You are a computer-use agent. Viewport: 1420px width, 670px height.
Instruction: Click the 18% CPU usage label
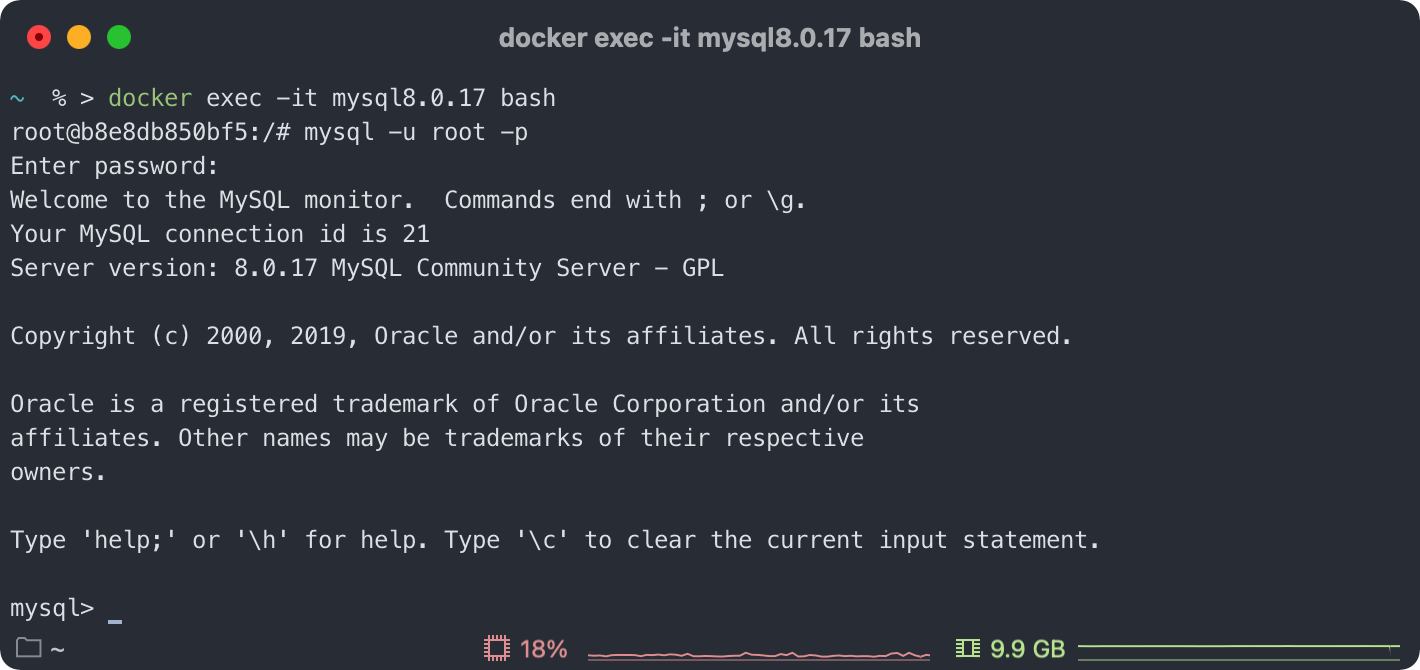544,649
